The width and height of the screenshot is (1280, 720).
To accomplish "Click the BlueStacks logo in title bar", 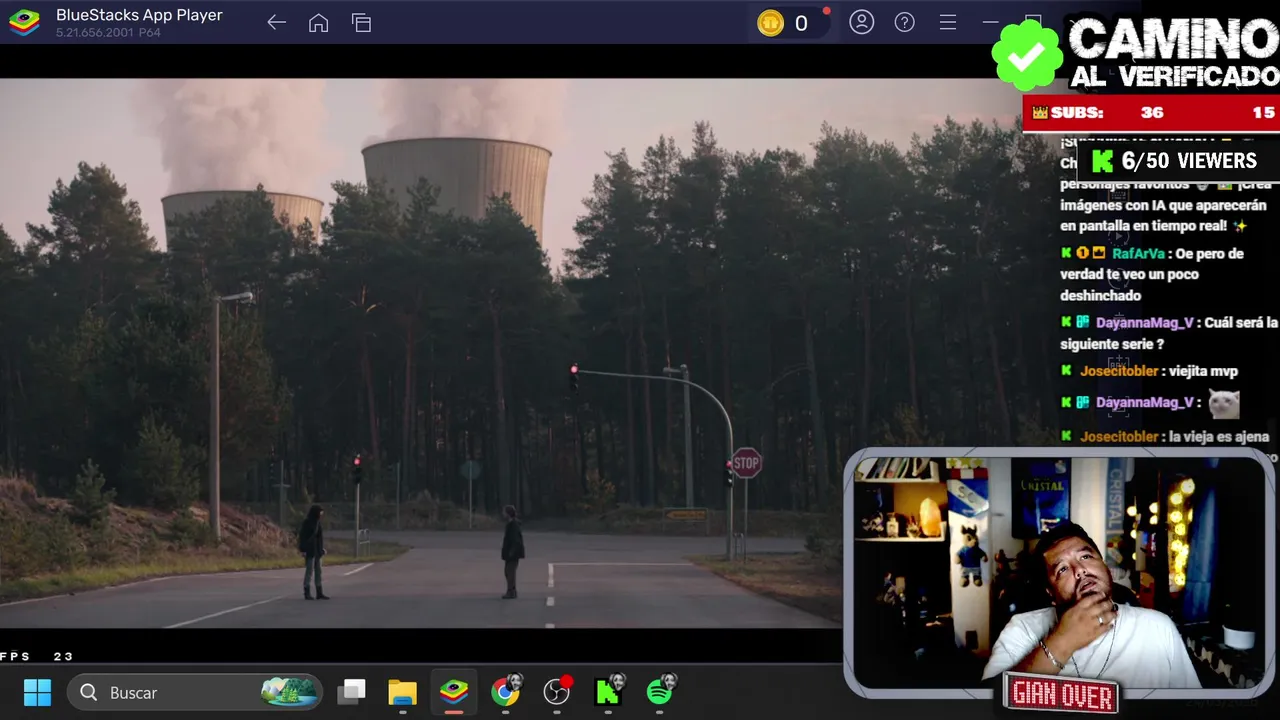I will 24,23.
